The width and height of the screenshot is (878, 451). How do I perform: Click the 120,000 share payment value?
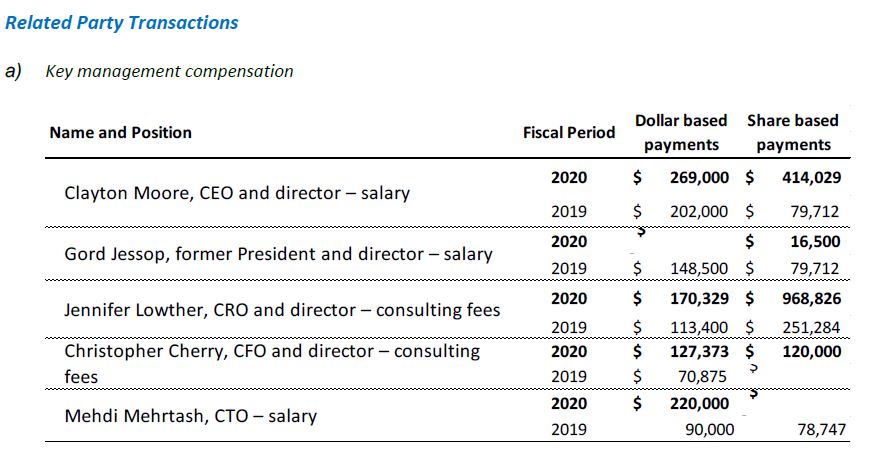pos(806,351)
